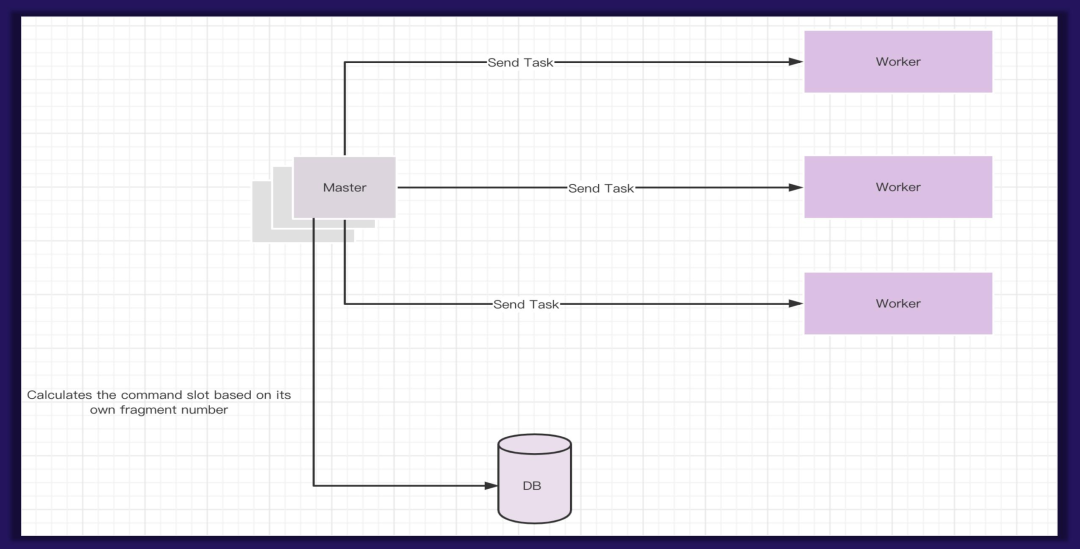1080x549 pixels.
Task: Select the Master node box
Action: click(344, 187)
